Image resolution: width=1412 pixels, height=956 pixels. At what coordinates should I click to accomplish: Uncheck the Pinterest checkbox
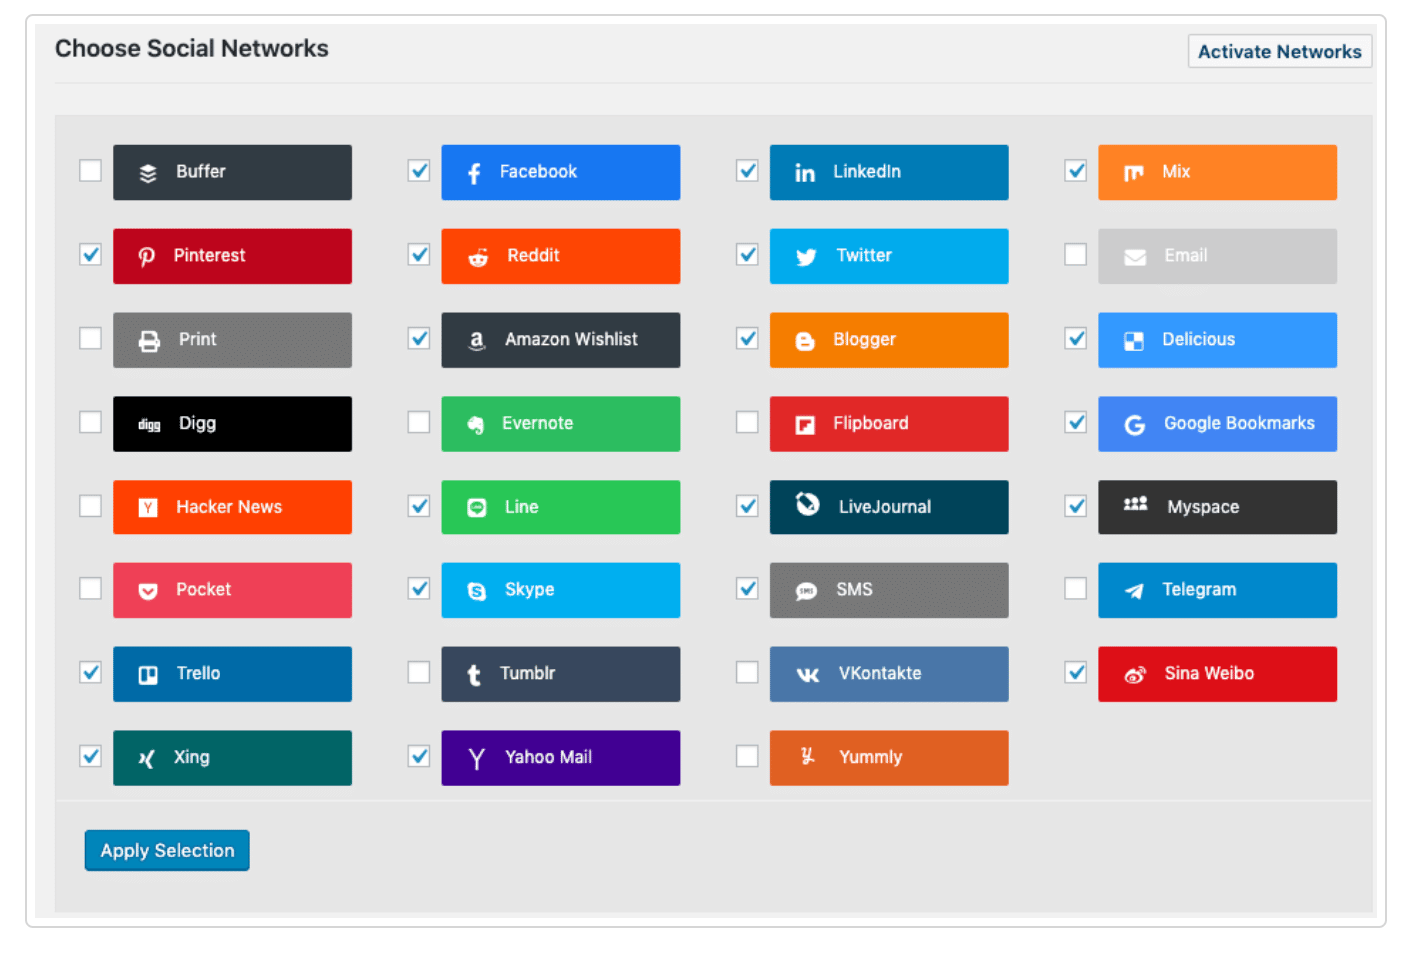click(91, 255)
